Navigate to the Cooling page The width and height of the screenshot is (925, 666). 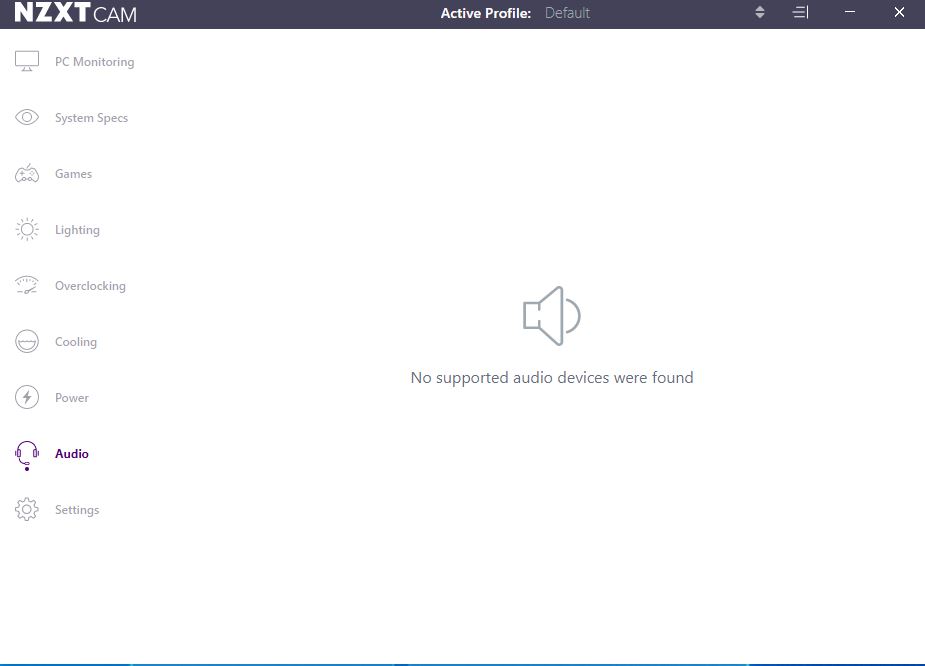click(x=76, y=342)
